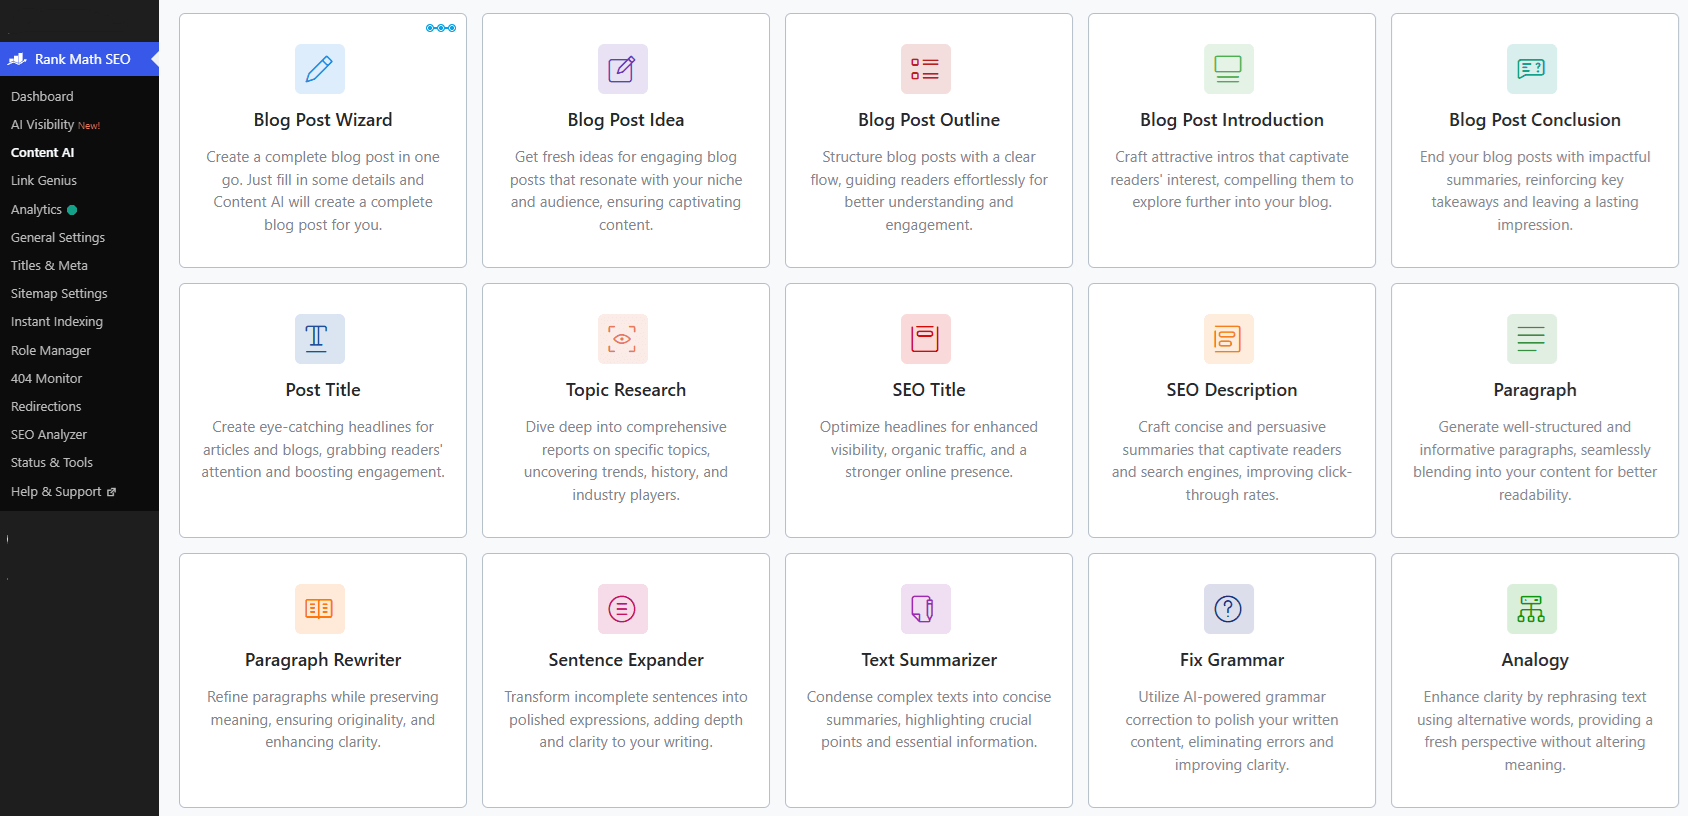Open the Blog Post Idea edit icon
Image resolution: width=1688 pixels, height=816 pixels.
(623, 69)
